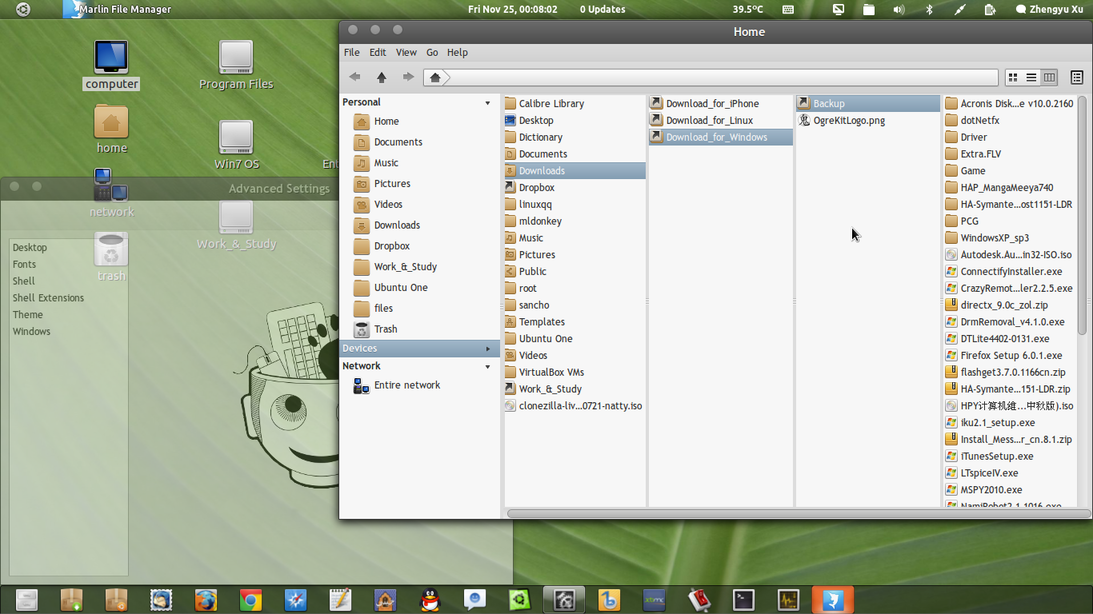Select the Win7 OS desktop drive icon
1093x614 pixels.
click(x=236, y=145)
